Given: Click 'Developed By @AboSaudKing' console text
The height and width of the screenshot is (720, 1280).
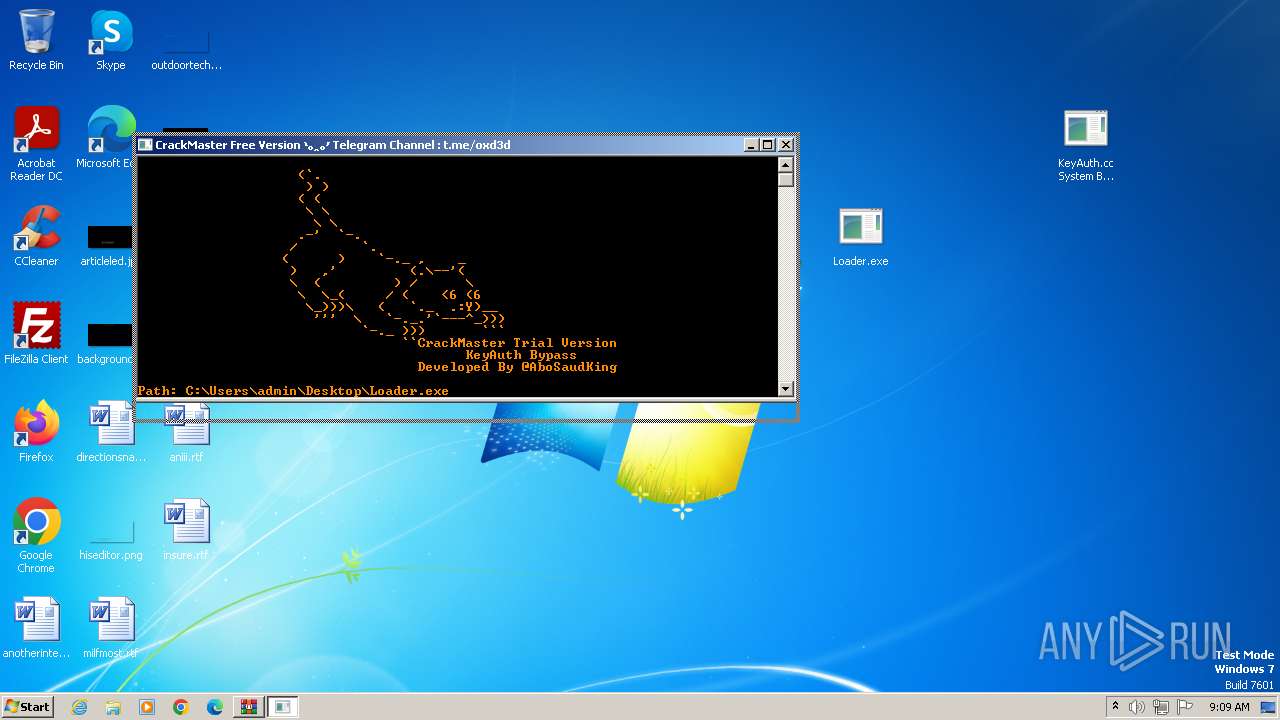Looking at the screenshot, I should point(517,367).
